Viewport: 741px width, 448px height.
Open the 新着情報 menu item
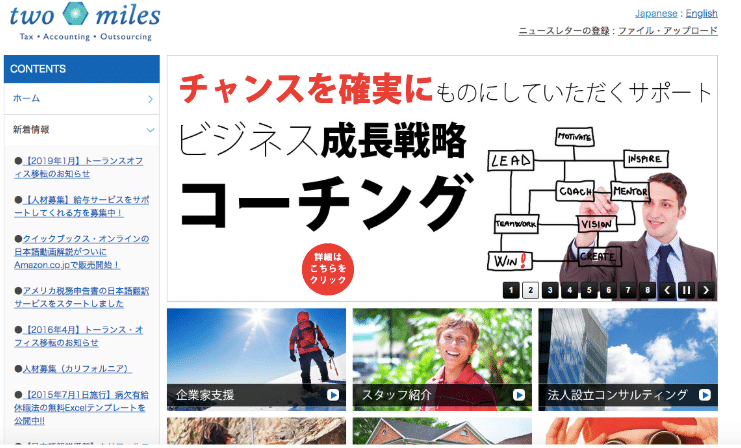click(82, 129)
